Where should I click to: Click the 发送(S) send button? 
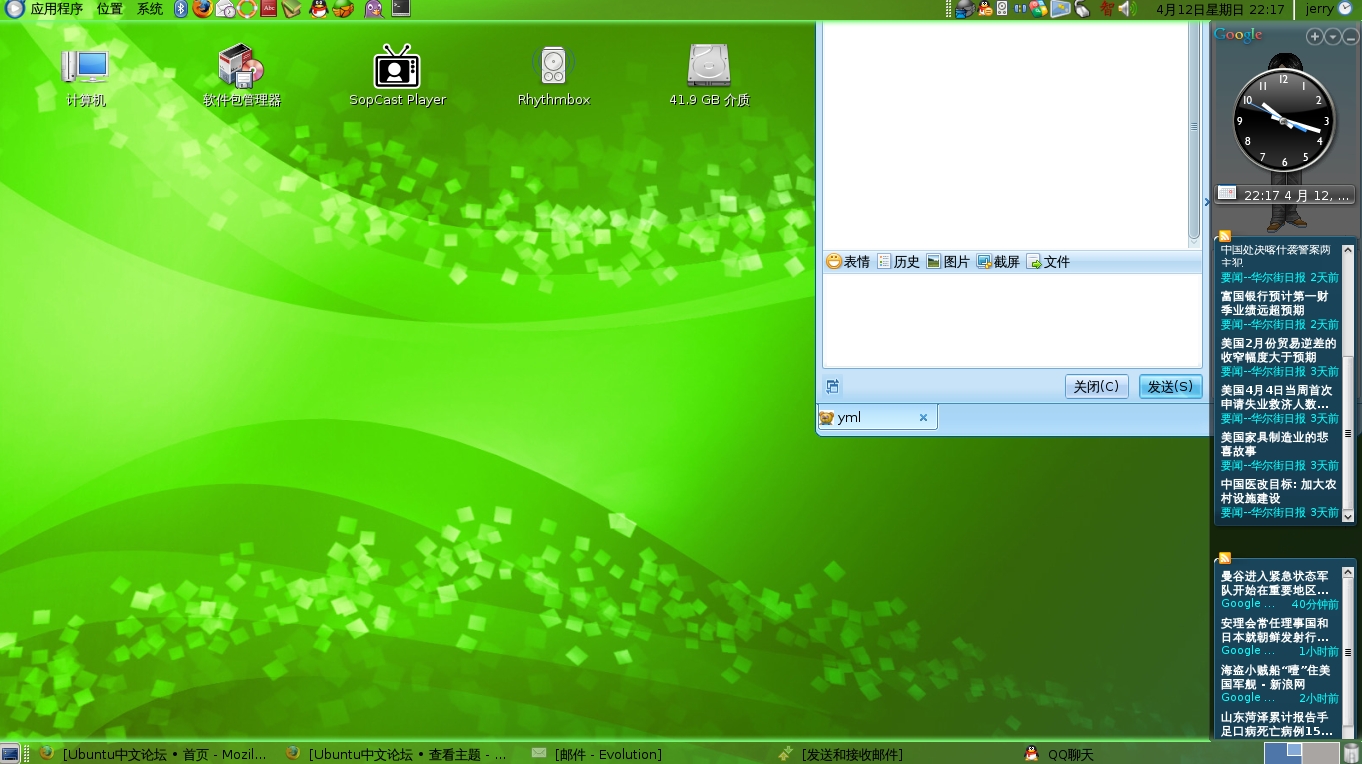click(x=1170, y=386)
